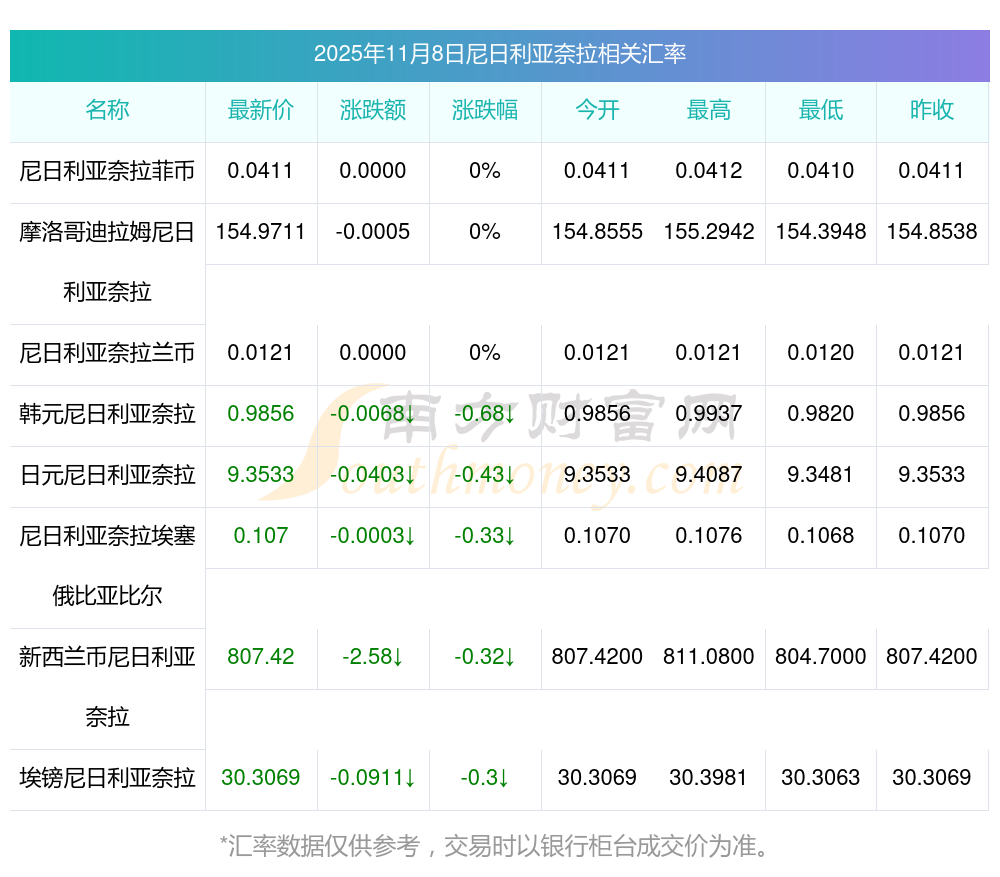Select the 昨收 column header

point(932,111)
